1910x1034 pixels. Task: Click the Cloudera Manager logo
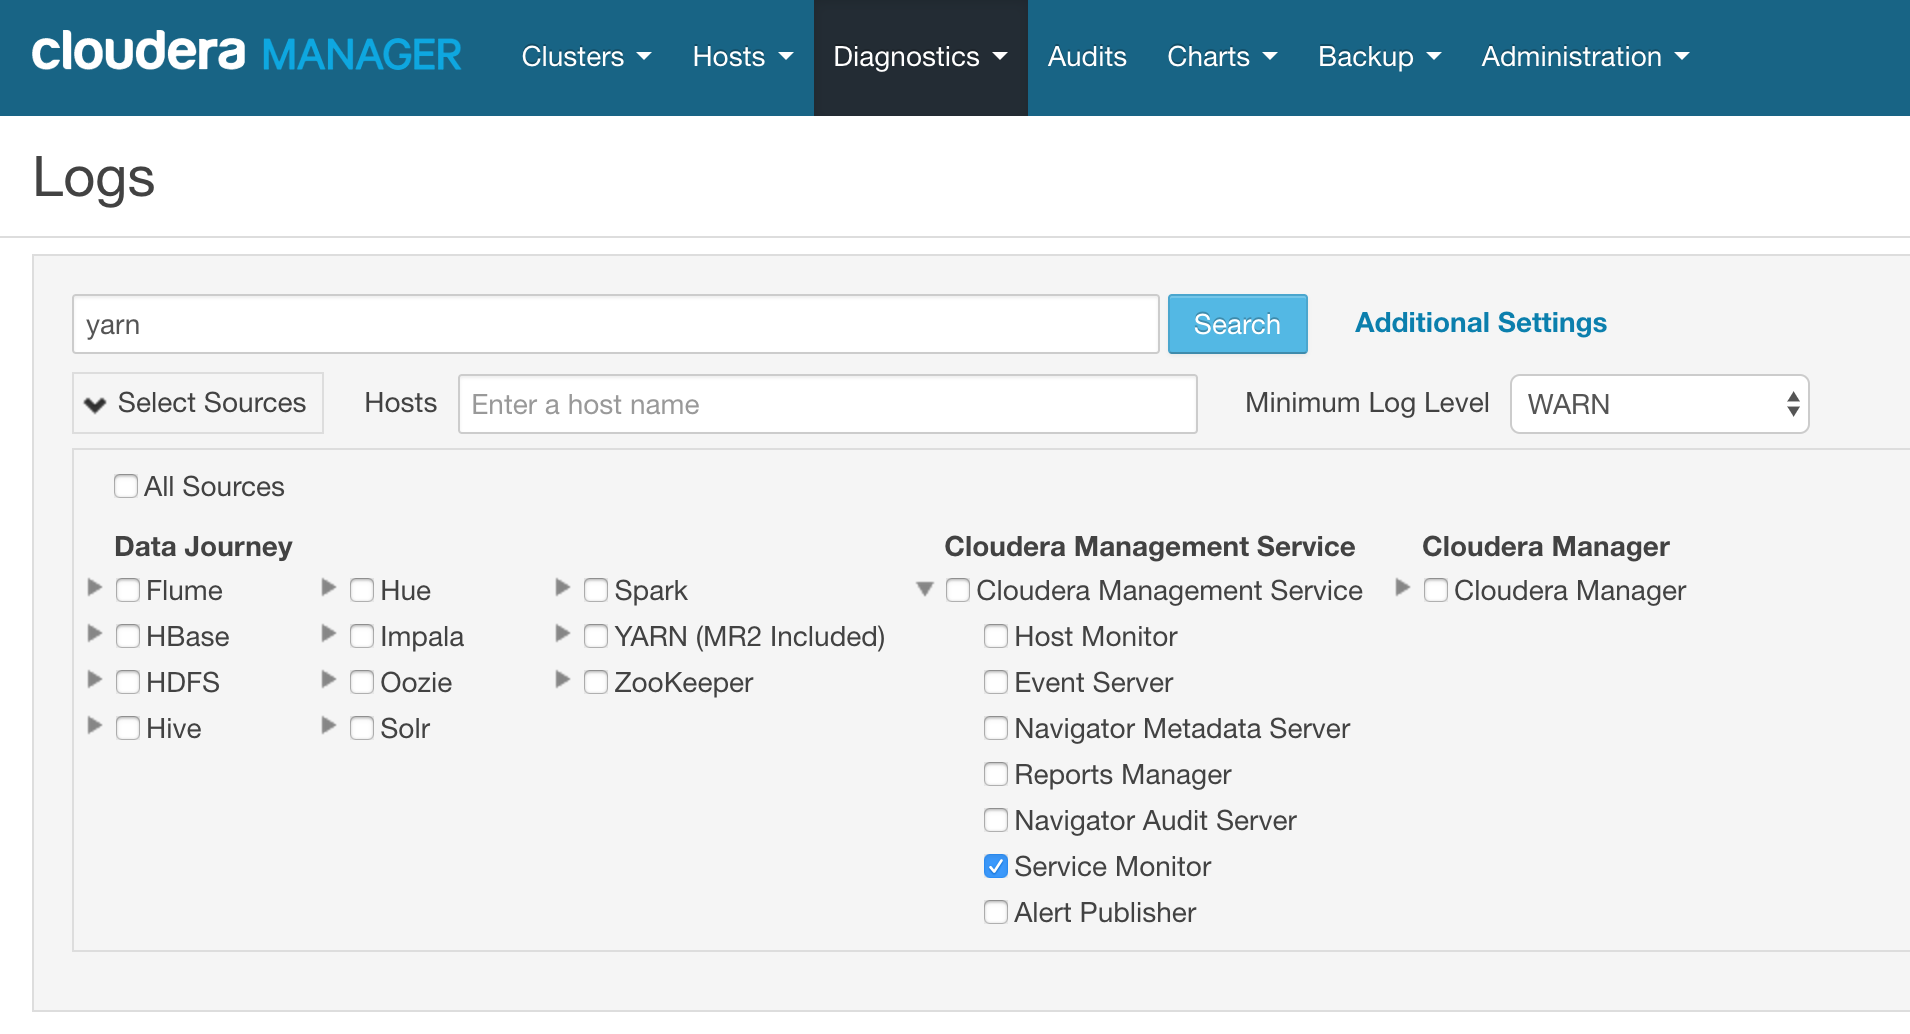click(x=246, y=55)
